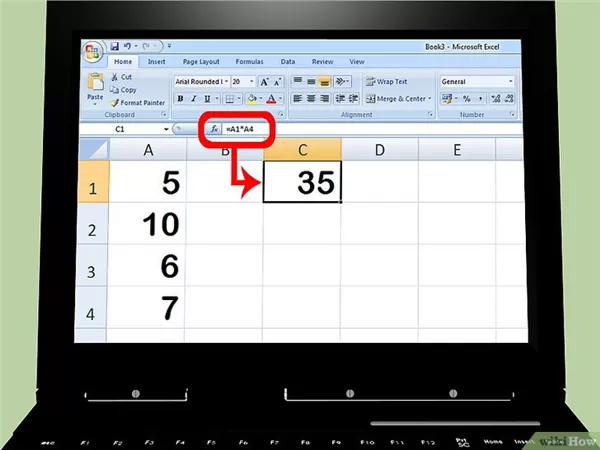The height and width of the screenshot is (450, 600).
Task: Click Merge & Center button
Action: tap(398, 99)
